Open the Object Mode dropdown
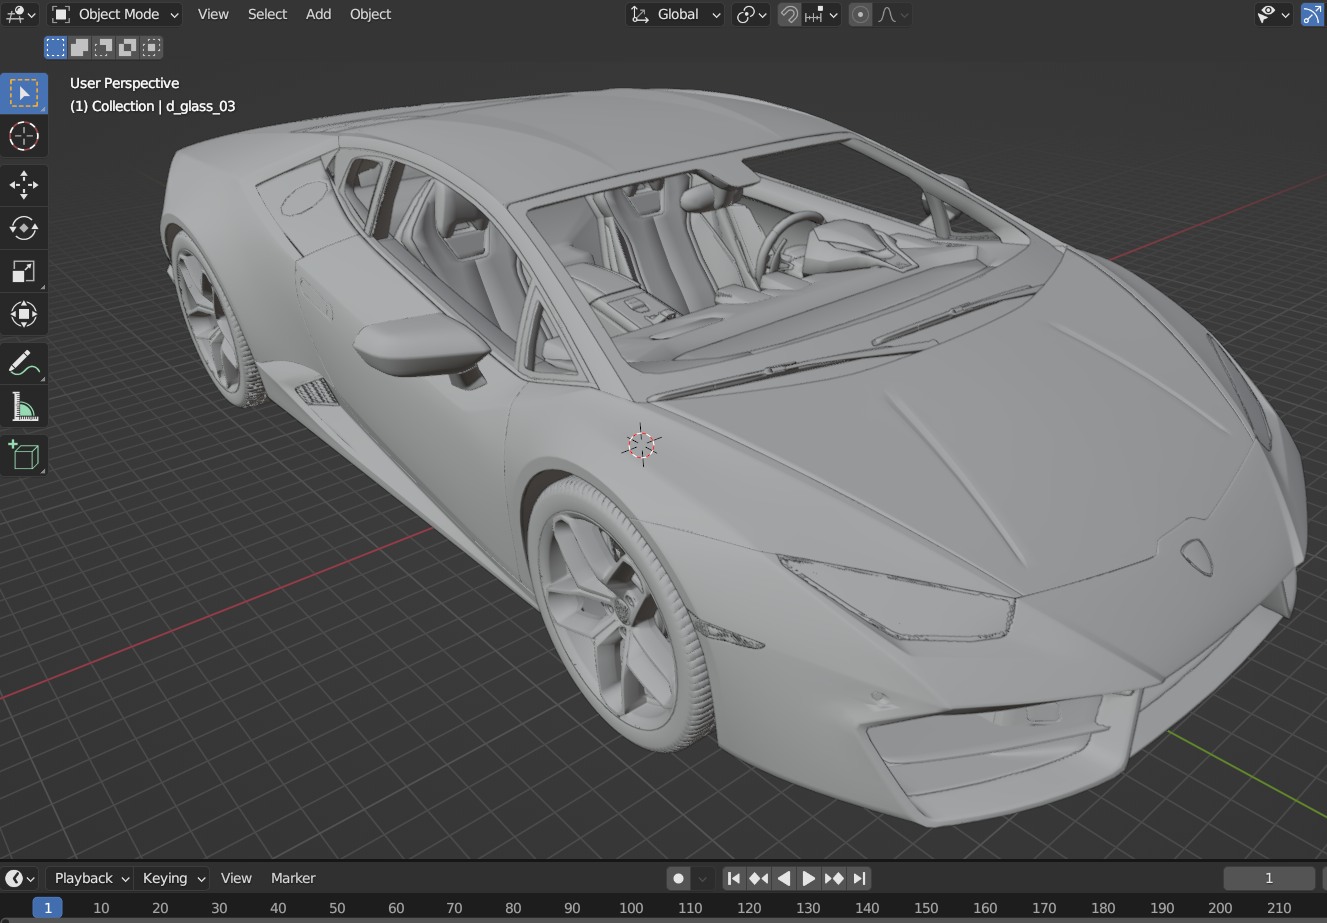This screenshot has width=1327, height=923. click(x=115, y=14)
